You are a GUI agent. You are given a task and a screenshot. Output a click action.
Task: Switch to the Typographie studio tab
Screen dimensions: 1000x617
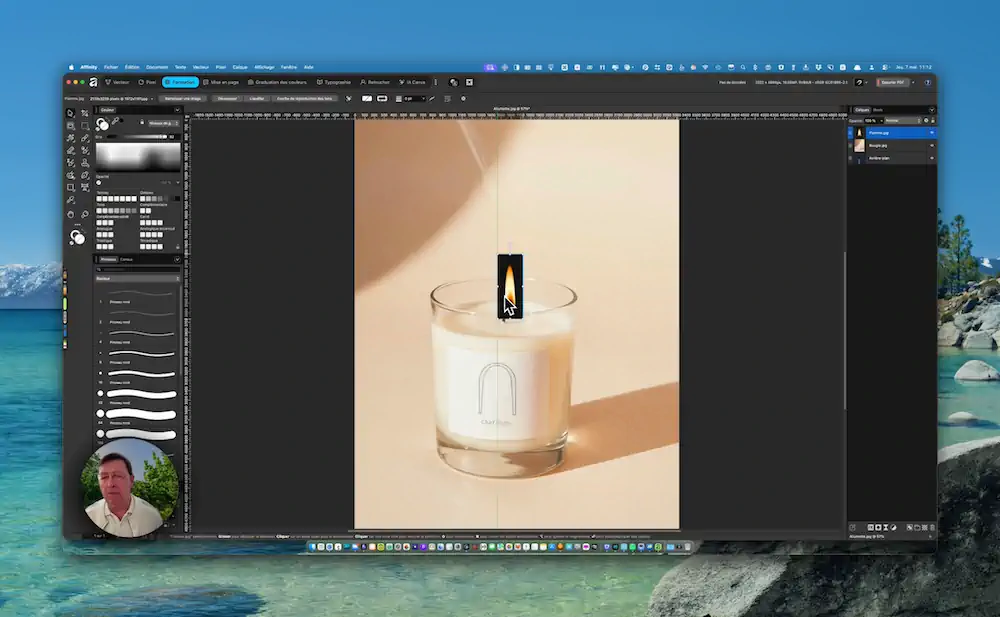coord(334,82)
